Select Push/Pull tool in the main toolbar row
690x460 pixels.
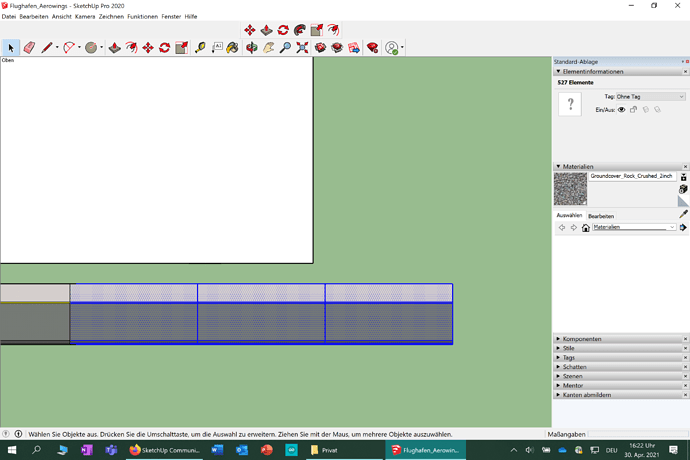pyautogui.click(x=114, y=48)
